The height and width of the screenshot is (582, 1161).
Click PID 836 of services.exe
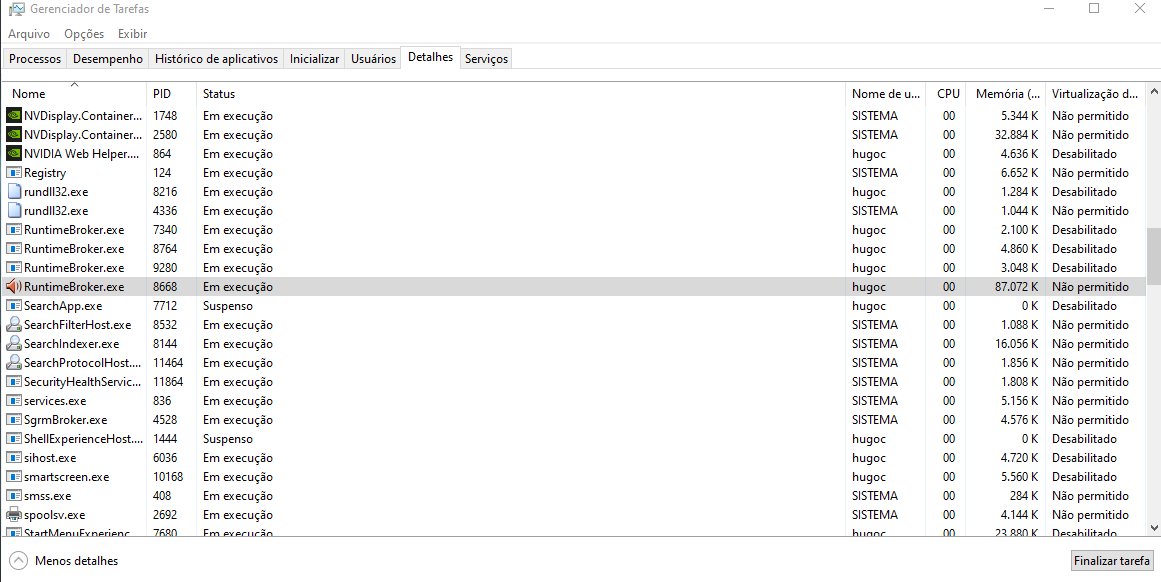click(162, 401)
